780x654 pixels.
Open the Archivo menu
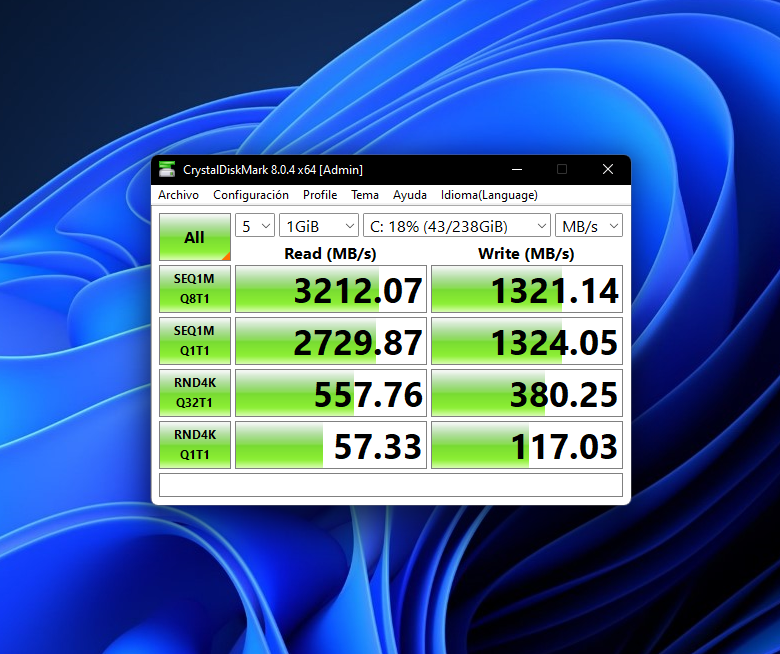coord(178,195)
